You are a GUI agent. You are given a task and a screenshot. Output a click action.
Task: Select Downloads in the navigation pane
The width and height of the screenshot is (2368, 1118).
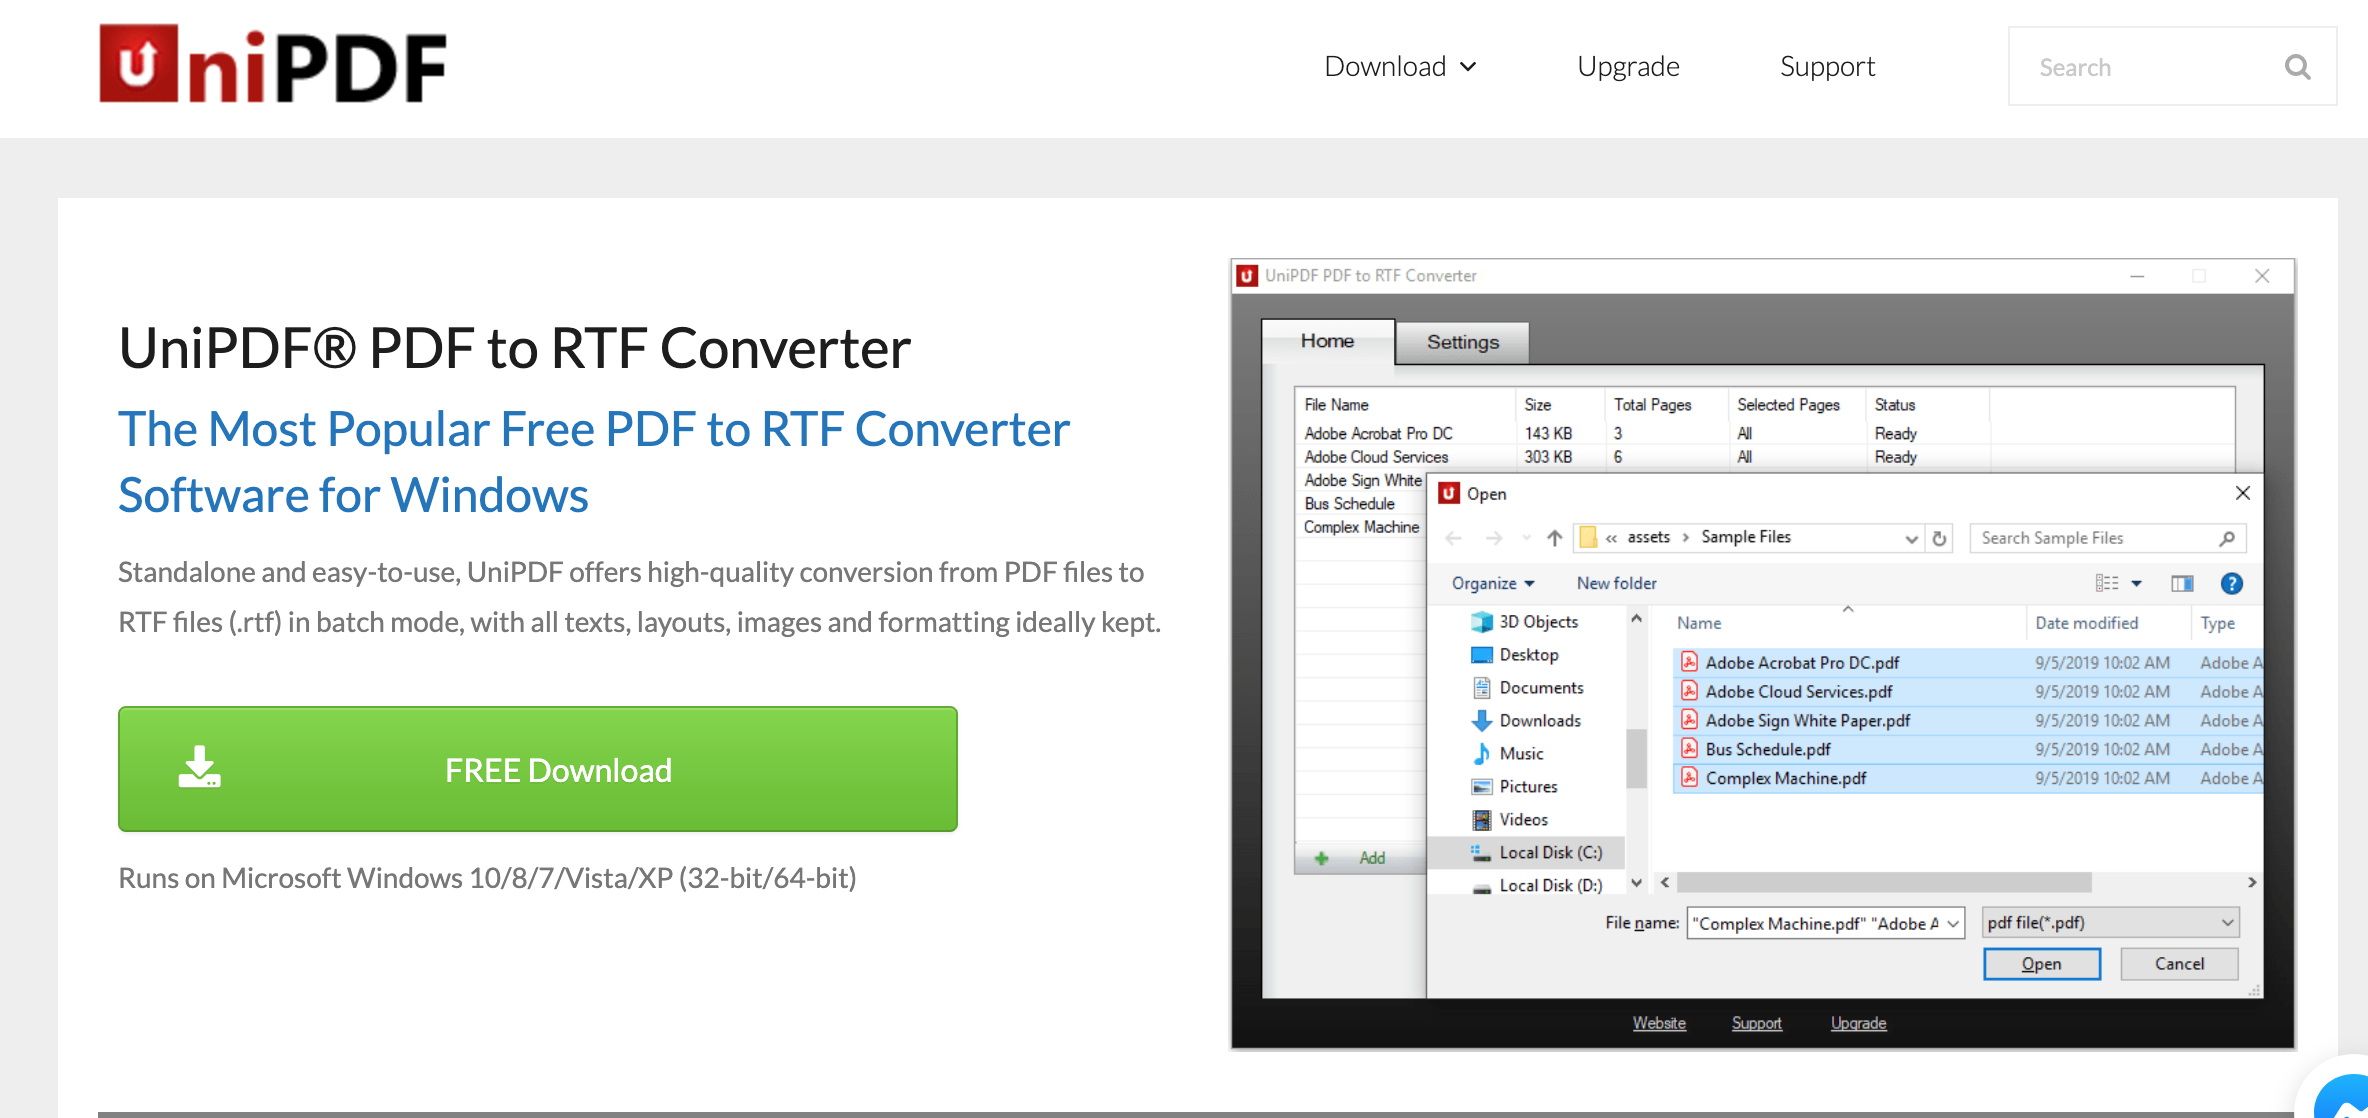1527,721
